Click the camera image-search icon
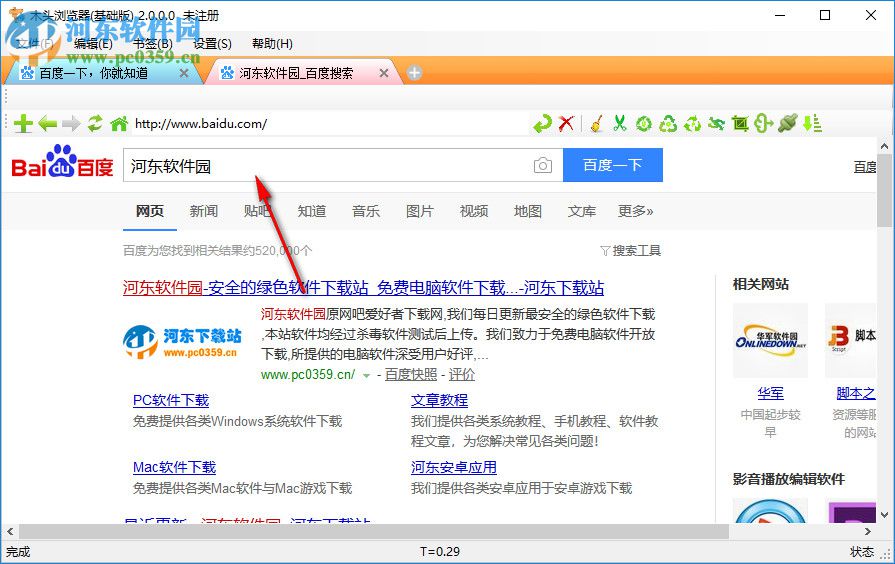The image size is (895, 564). point(543,166)
